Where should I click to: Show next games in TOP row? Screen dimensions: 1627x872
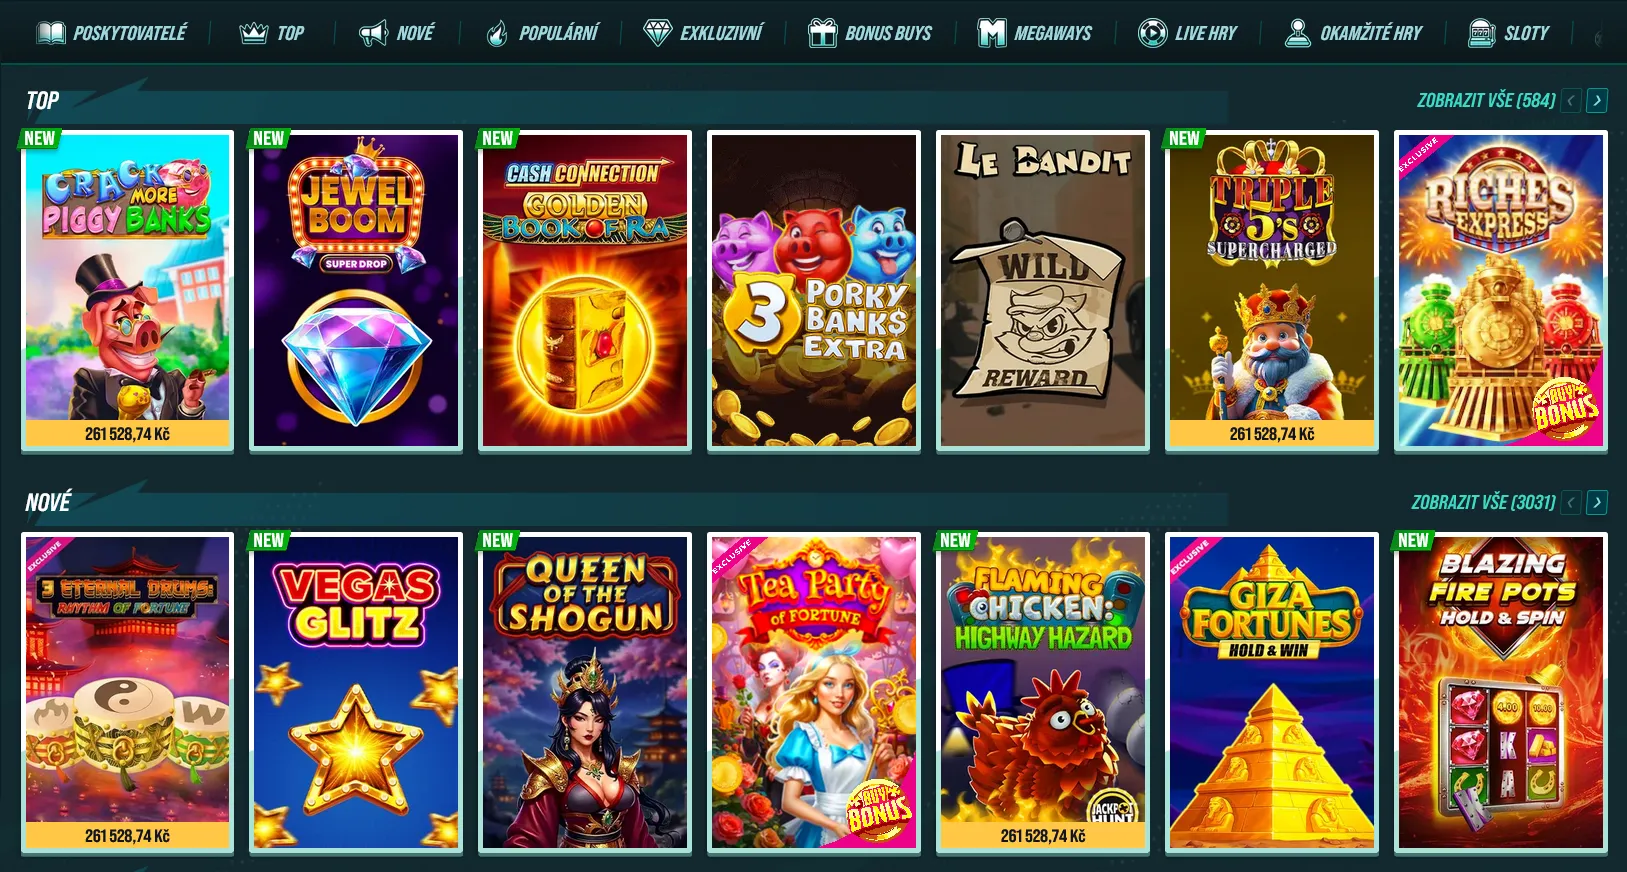(x=1597, y=100)
